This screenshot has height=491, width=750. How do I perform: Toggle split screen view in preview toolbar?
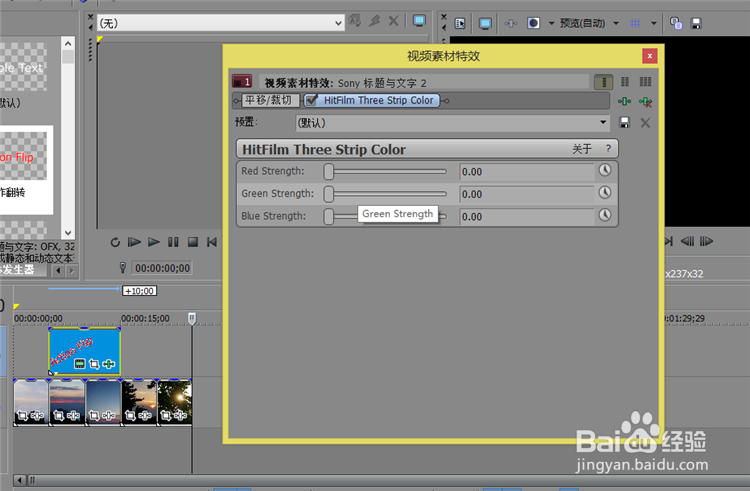[533, 23]
